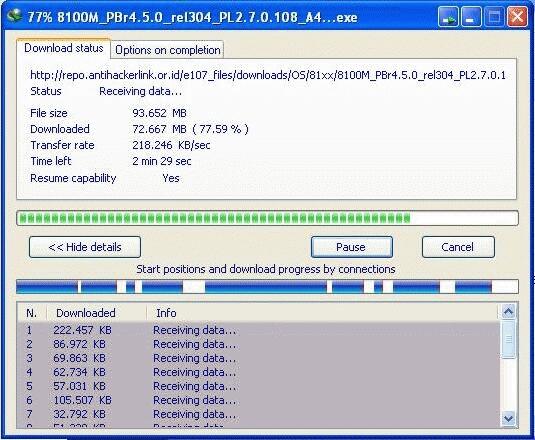This screenshot has height=440, width=535.
Task: Select connection row 2 with 86.972 KB
Action: pyautogui.click(x=258, y=344)
